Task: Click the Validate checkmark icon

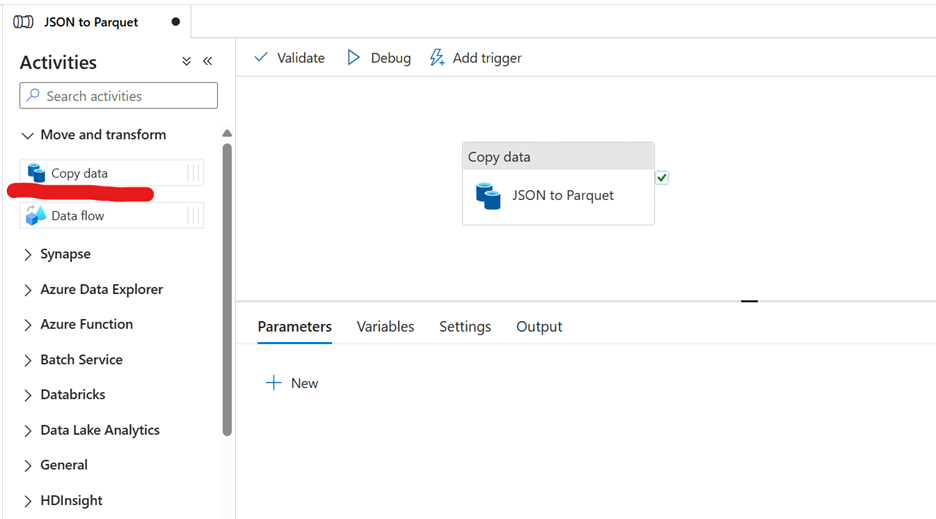Action: coord(261,58)
